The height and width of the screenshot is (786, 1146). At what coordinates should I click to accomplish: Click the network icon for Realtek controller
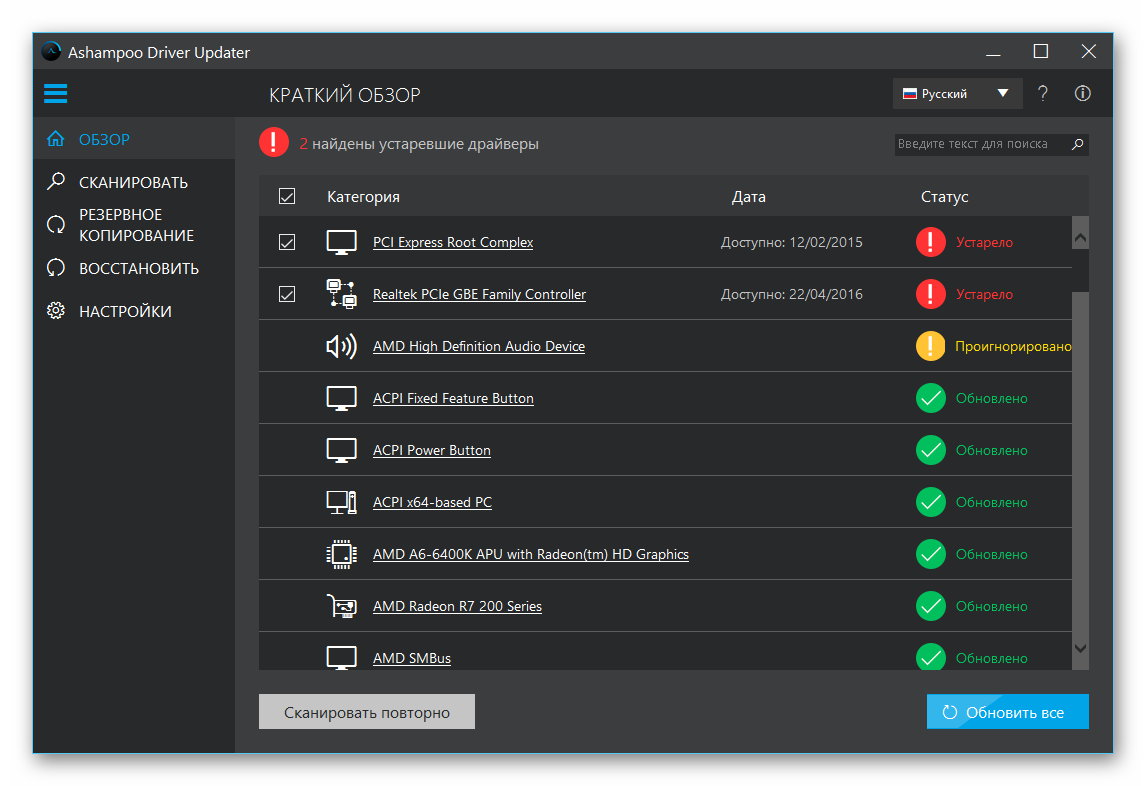[341, 294]
